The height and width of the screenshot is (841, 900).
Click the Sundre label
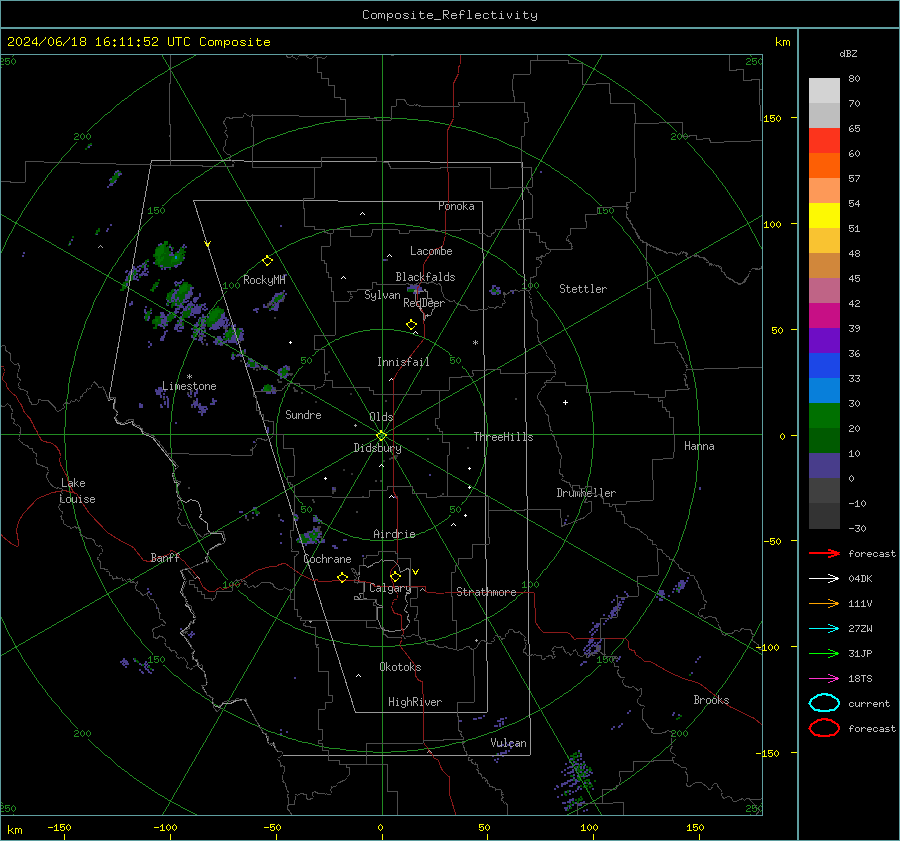click(303, 414)
